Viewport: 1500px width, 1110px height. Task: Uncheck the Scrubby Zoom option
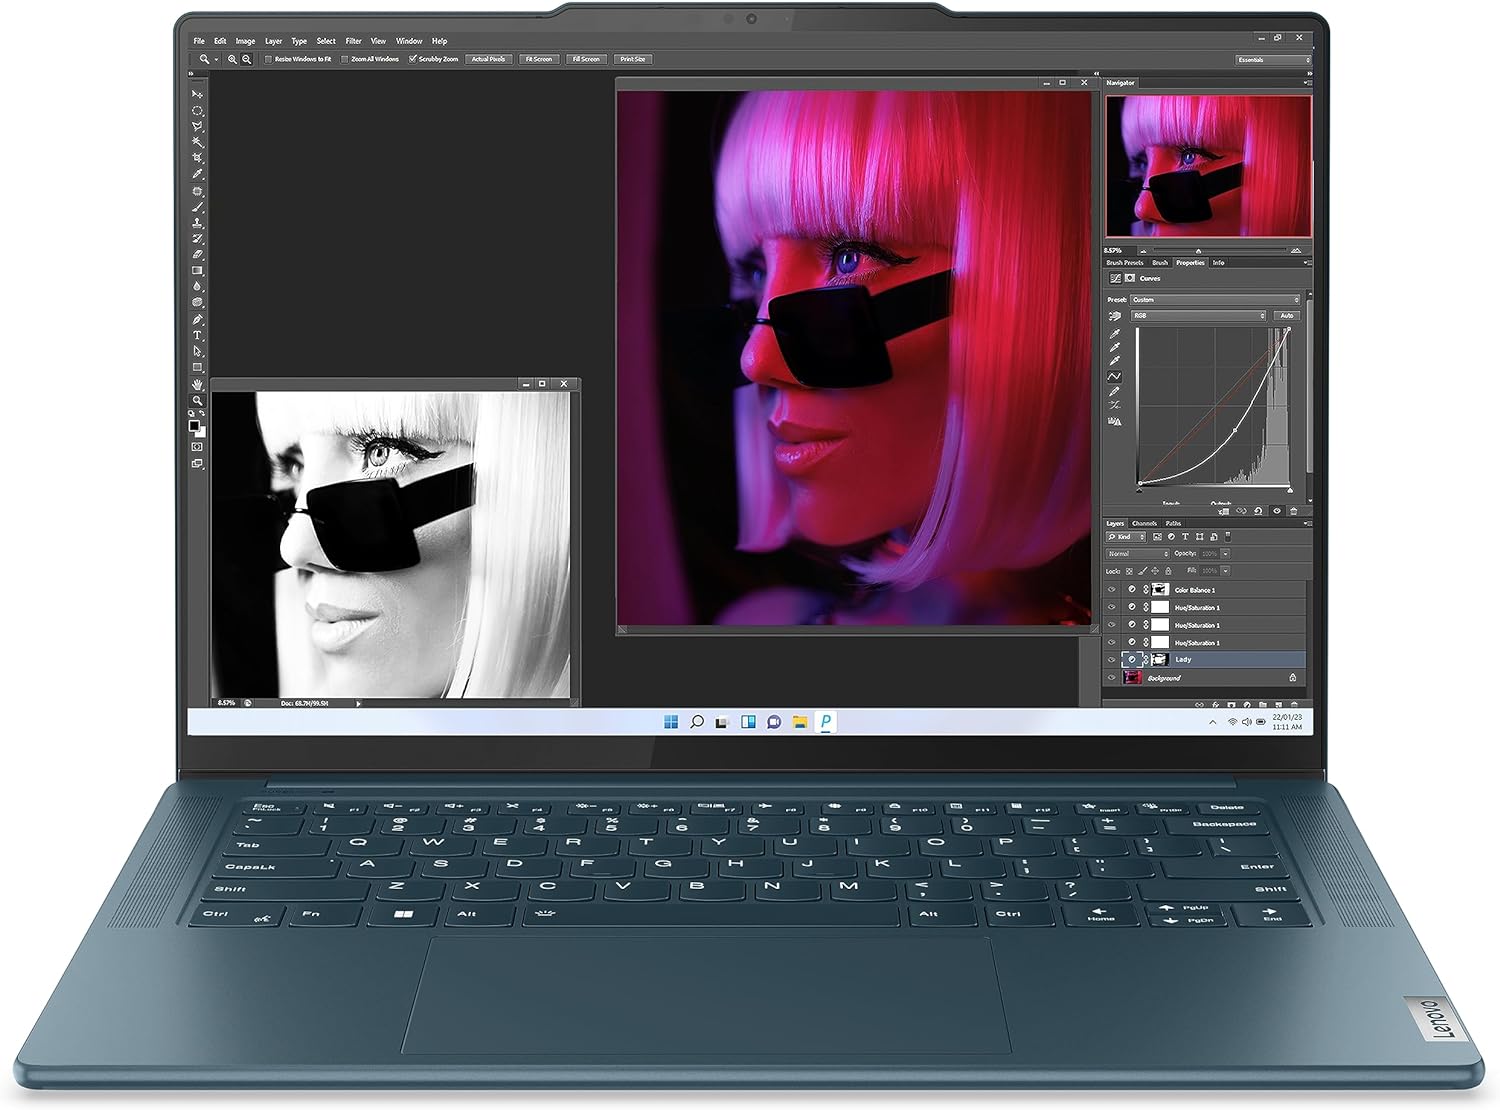(413, 59)
